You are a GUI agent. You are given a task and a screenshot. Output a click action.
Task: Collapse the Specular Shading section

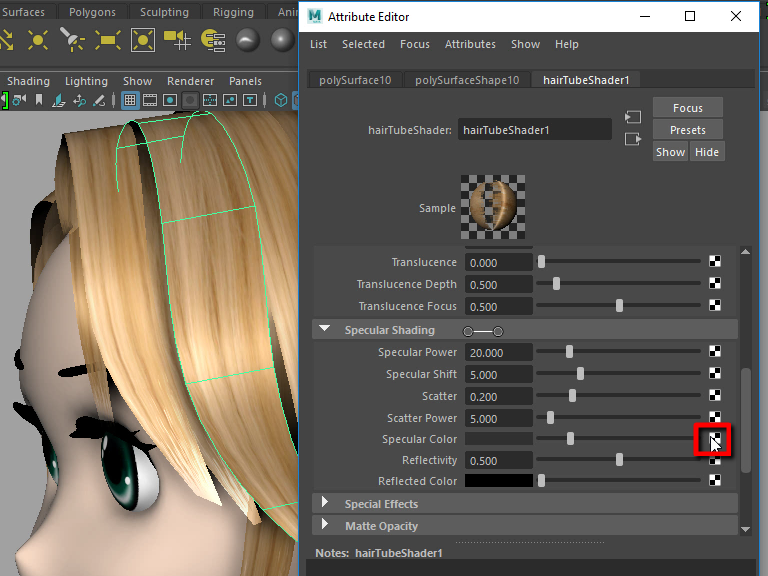pos(325,329)
